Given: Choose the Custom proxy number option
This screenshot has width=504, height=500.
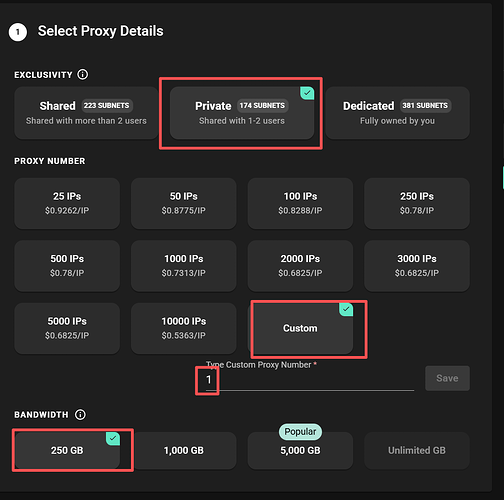Looking at the screenshot, I should (300, 328).
